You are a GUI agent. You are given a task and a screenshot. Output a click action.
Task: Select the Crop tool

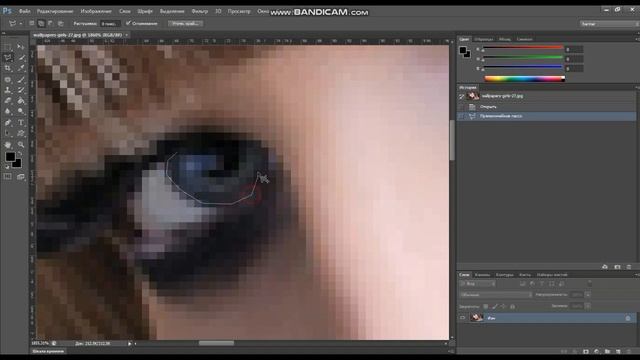click(x=7, y=68)
